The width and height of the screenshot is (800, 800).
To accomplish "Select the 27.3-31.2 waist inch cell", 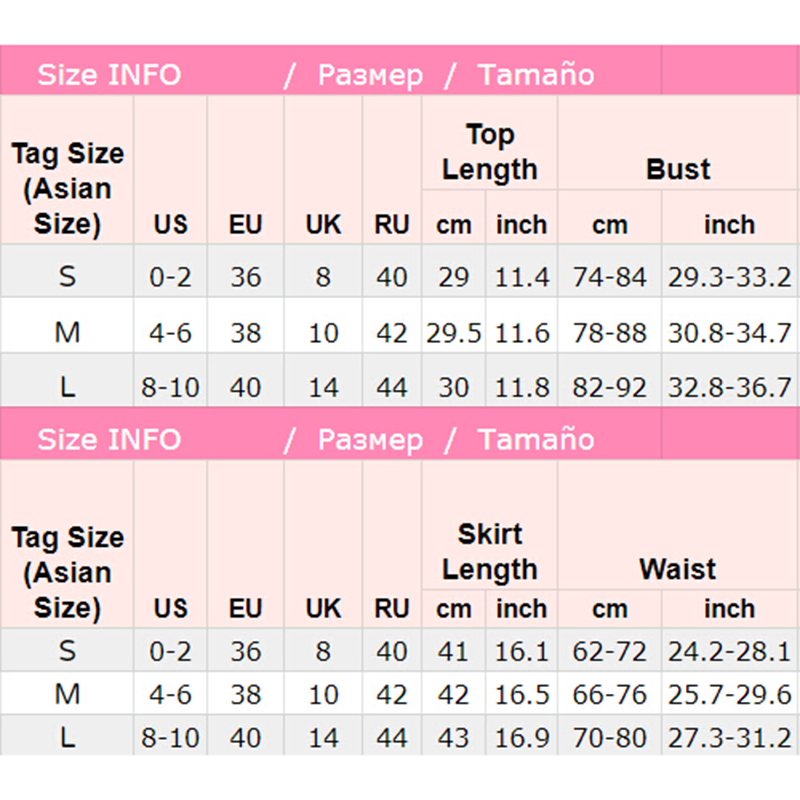I will (x=730, y=738).
